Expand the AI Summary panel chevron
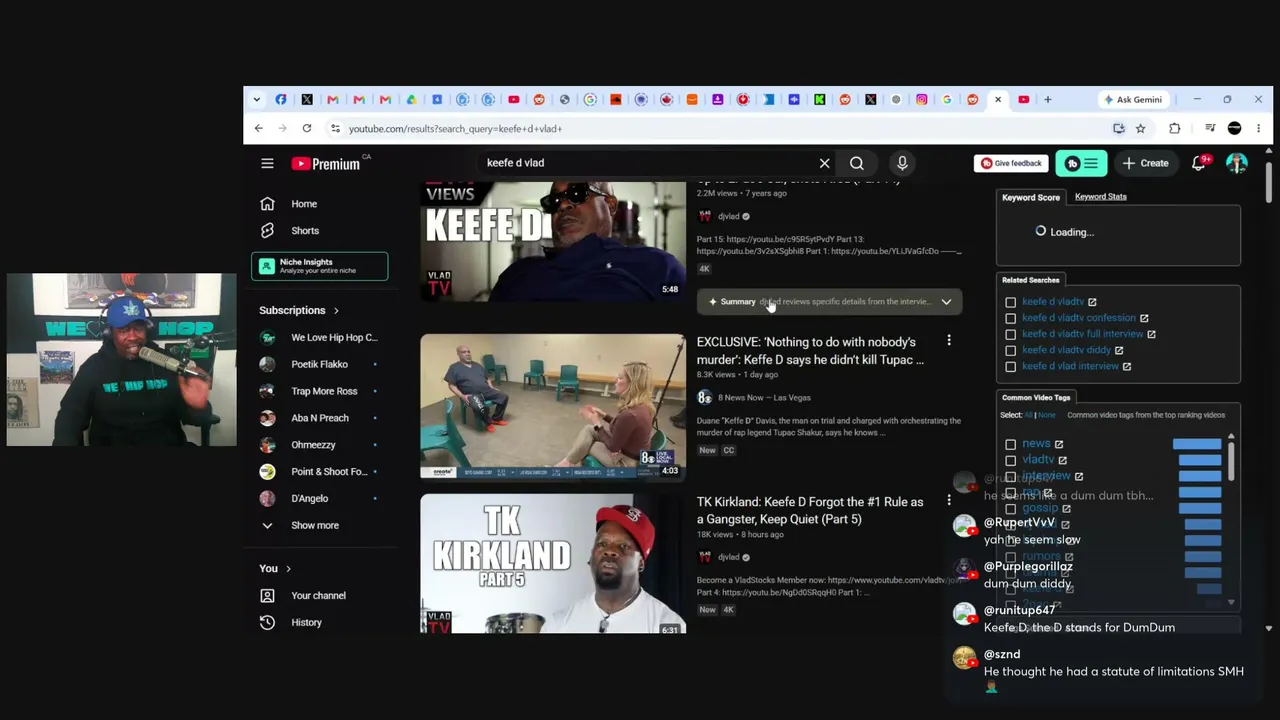 click(946, 302)
